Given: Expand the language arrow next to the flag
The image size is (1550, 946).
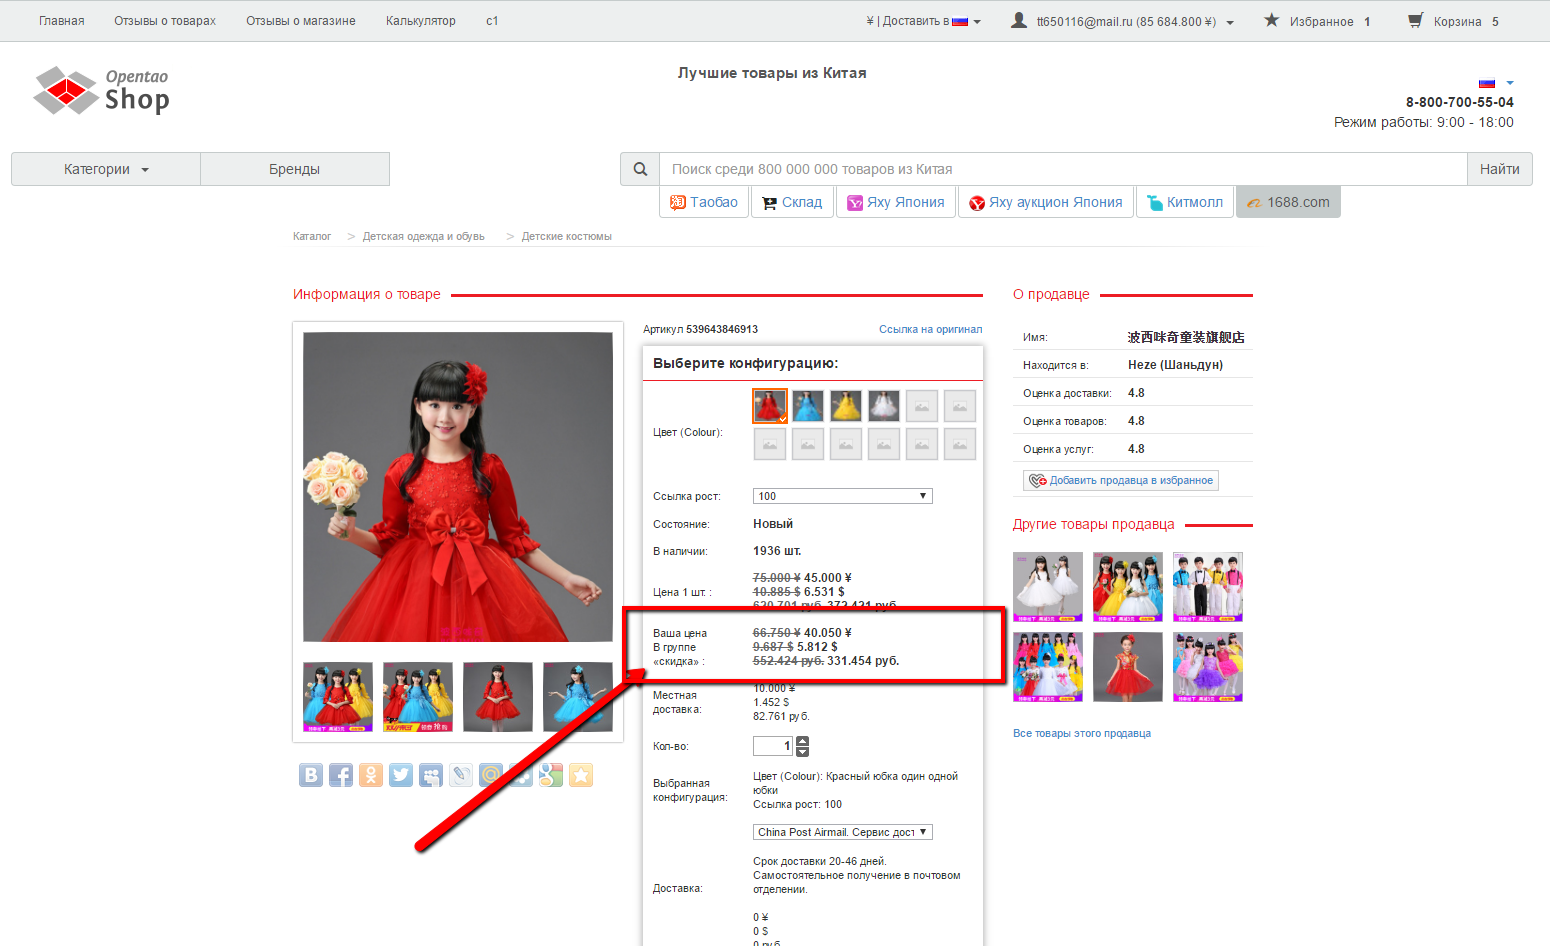Looking at the screenshot, I should (x=1510, y=83).
